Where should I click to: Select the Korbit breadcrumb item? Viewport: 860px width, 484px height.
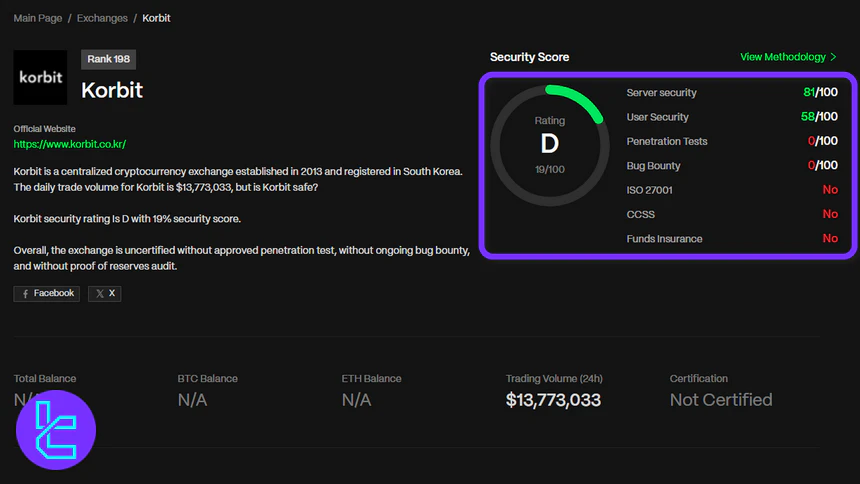coord(156,18)
